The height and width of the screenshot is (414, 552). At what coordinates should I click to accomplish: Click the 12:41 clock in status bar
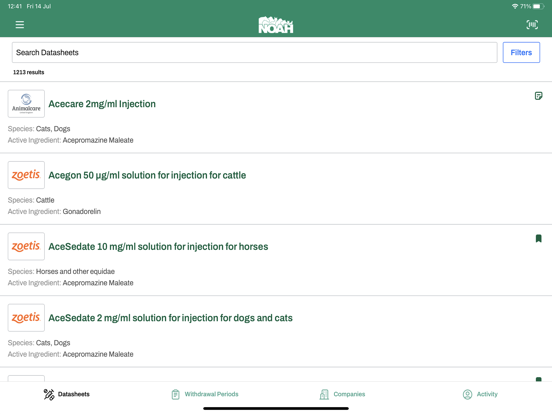click(15, 6)
